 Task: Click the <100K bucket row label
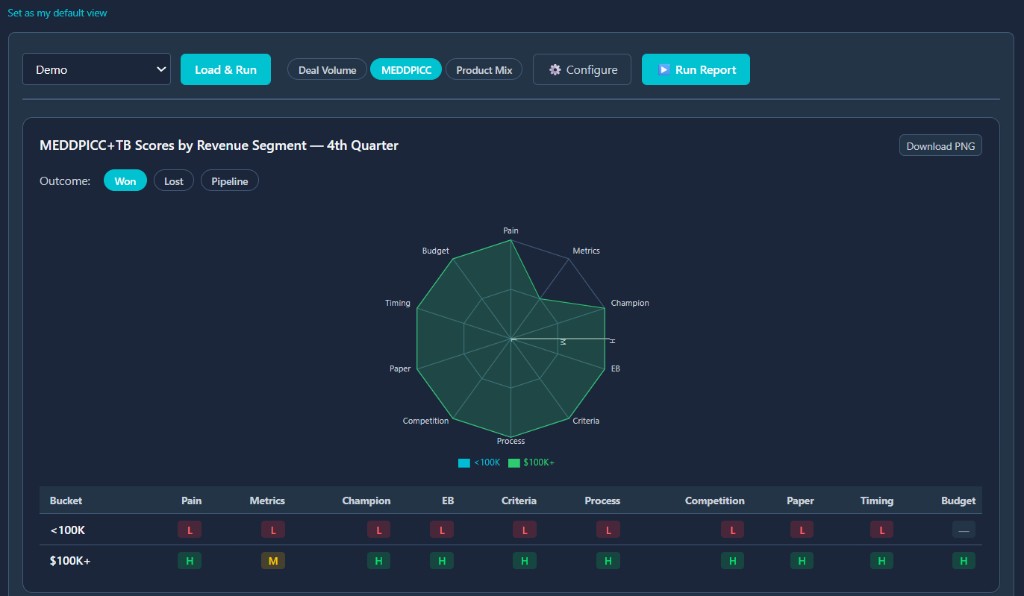(x=68, y=530)
